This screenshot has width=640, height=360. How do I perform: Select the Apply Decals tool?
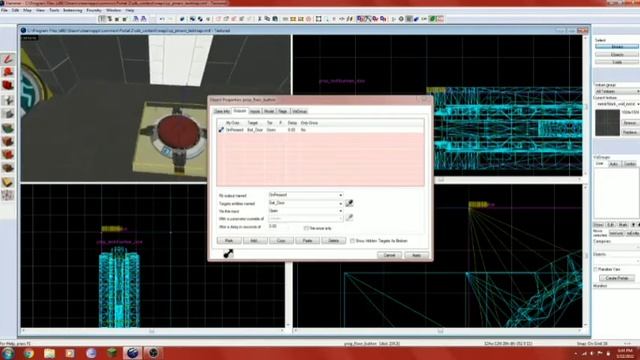[8, 155]
